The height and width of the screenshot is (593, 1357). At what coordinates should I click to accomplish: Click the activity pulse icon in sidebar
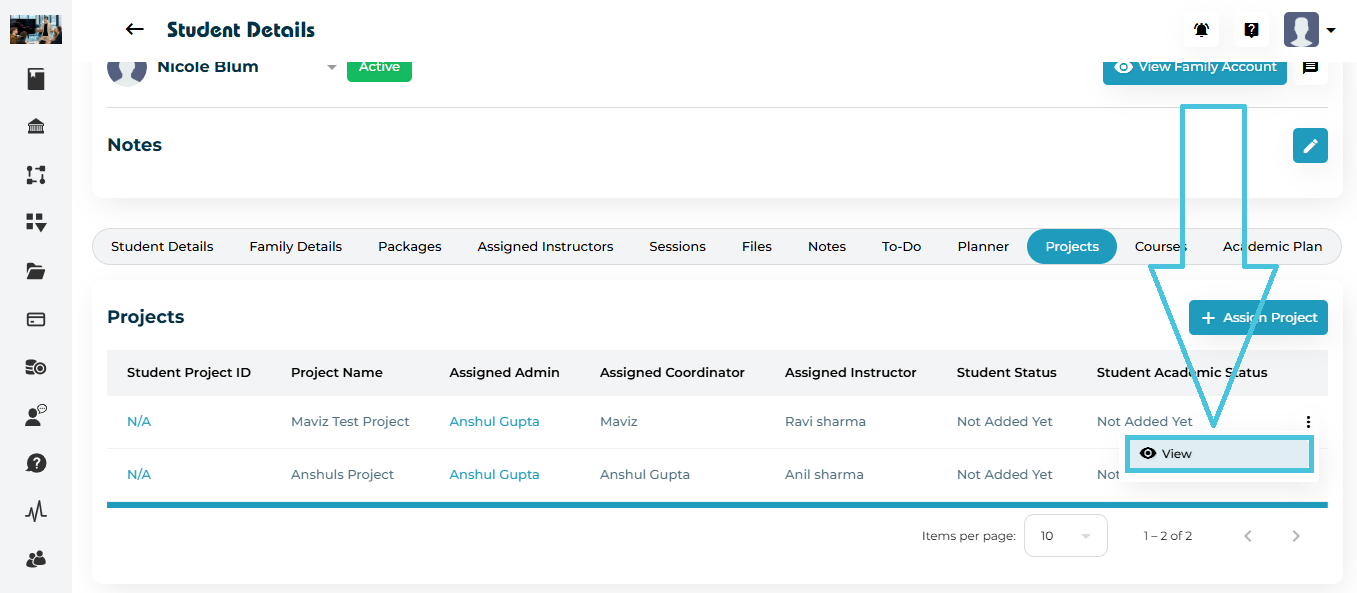(36, 512)
